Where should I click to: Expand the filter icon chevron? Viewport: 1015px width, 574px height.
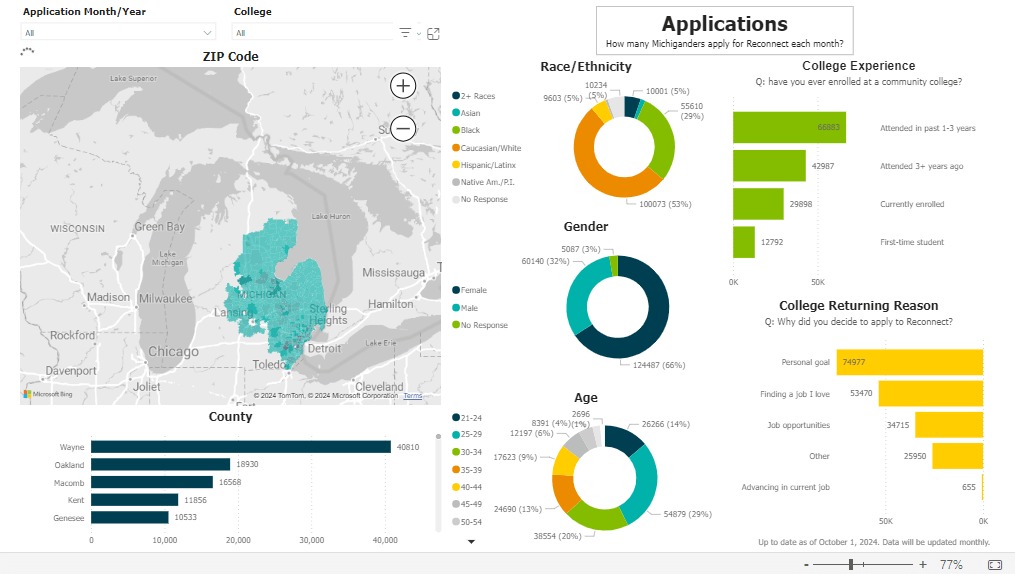click(419, 34)
